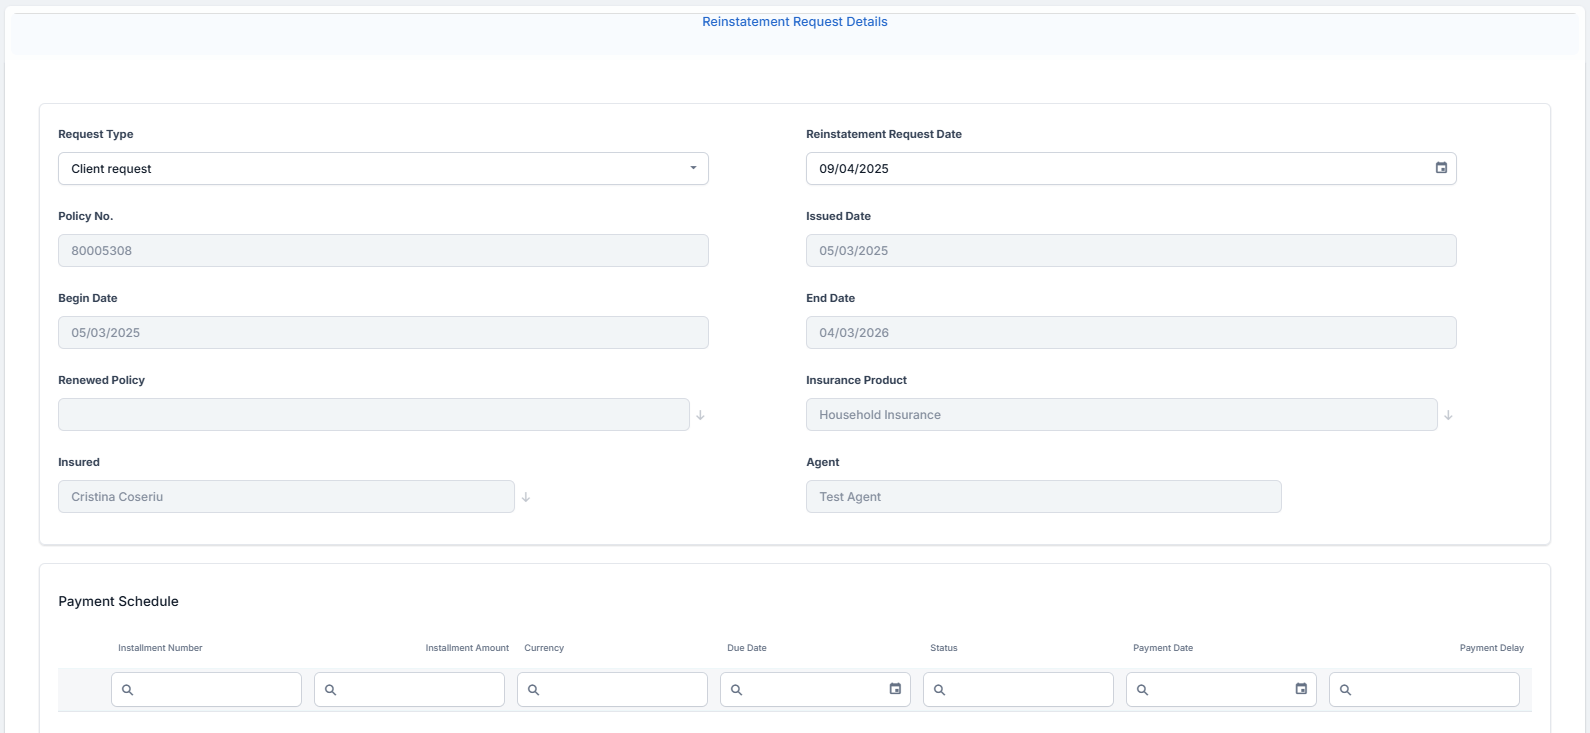Open calendar in Payment Date filter

click(1301, 689)
